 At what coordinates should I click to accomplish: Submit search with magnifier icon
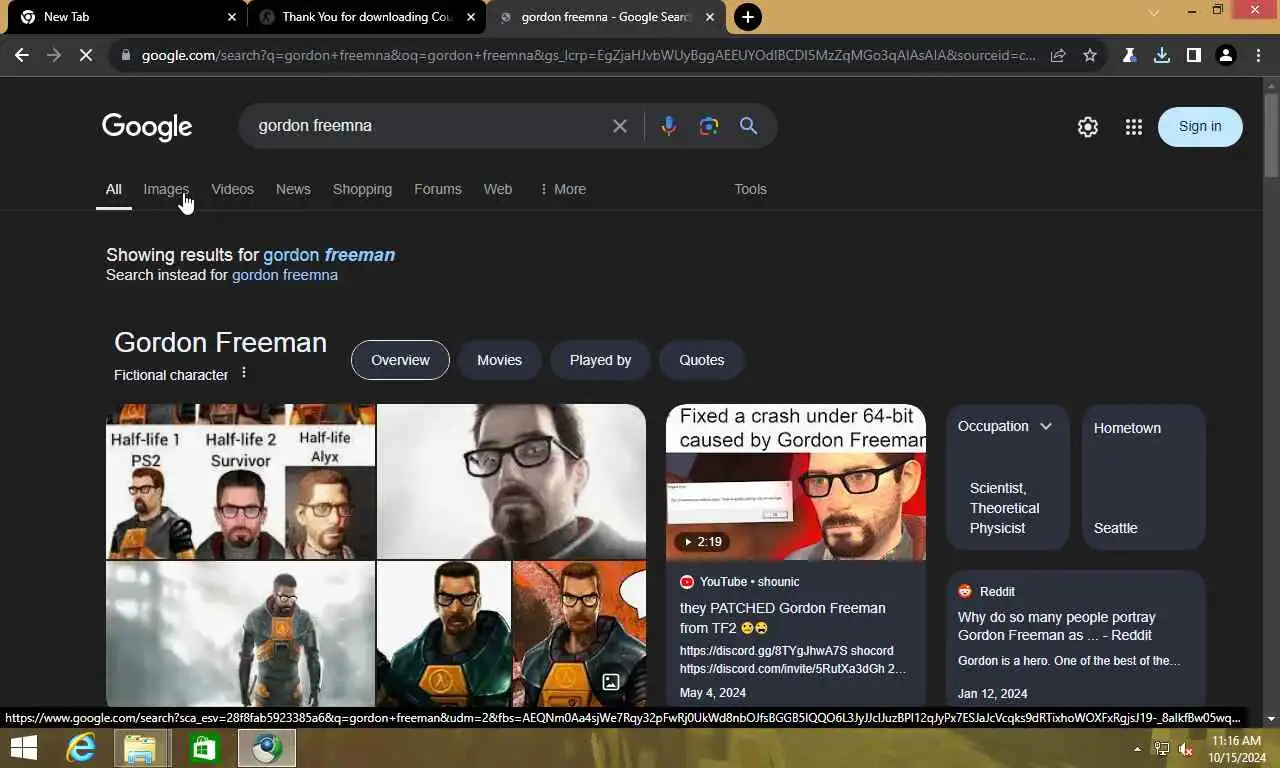tap(748, 126)
